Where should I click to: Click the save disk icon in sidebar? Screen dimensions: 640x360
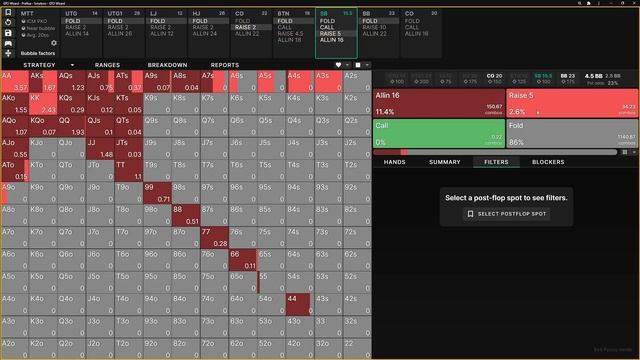pyautogui.click(x=8, y=33)
